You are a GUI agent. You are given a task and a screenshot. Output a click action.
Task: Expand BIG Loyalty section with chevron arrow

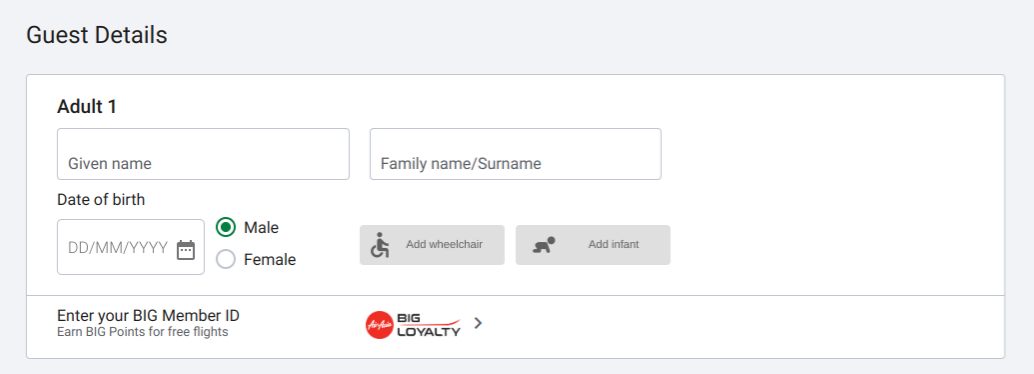tap(479, 323)
